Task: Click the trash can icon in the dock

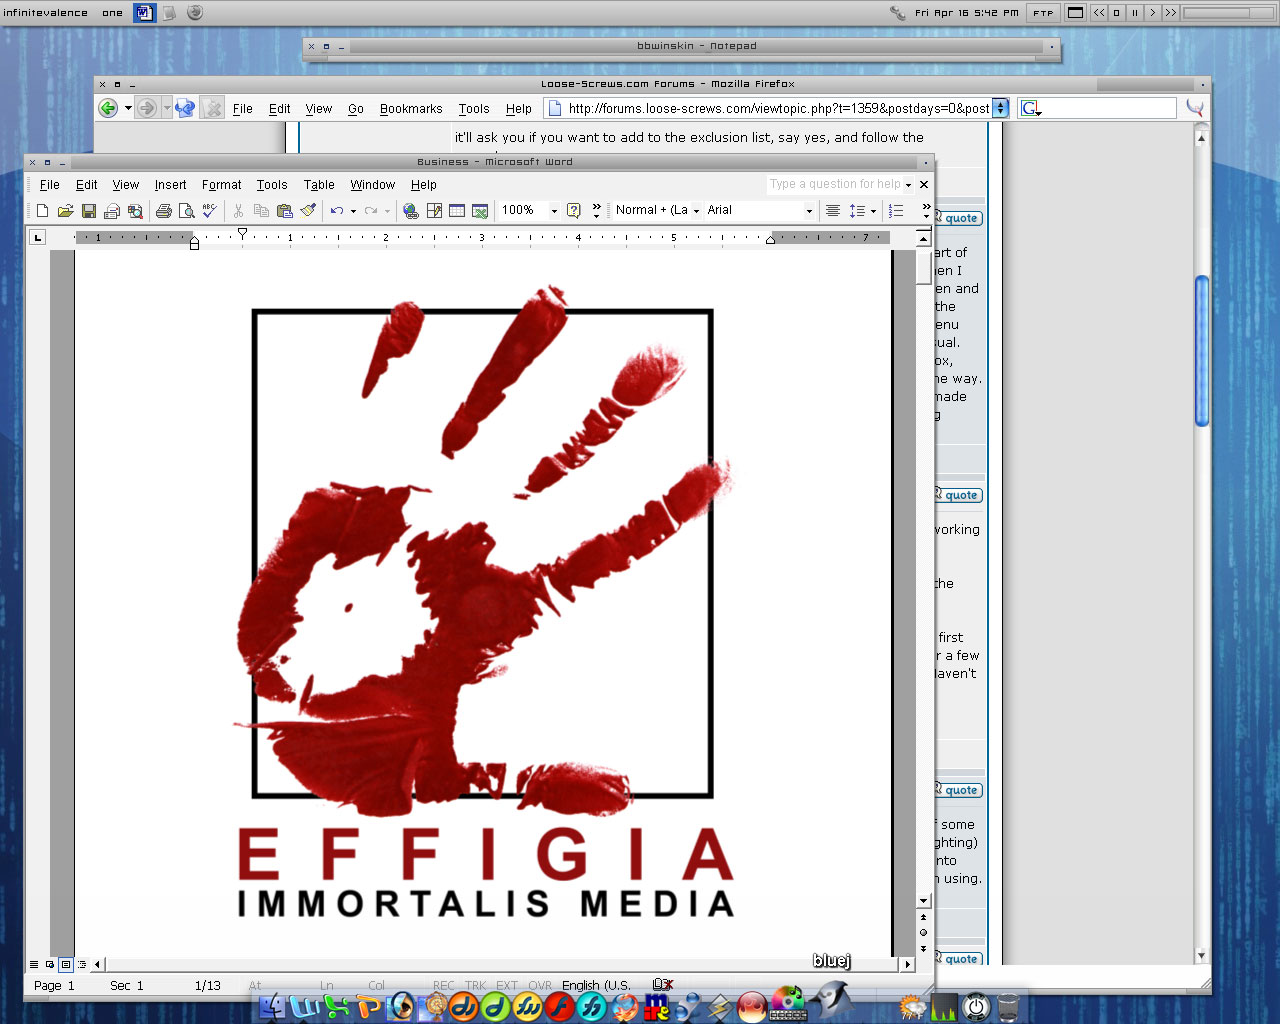Action: [1008, 1006]
